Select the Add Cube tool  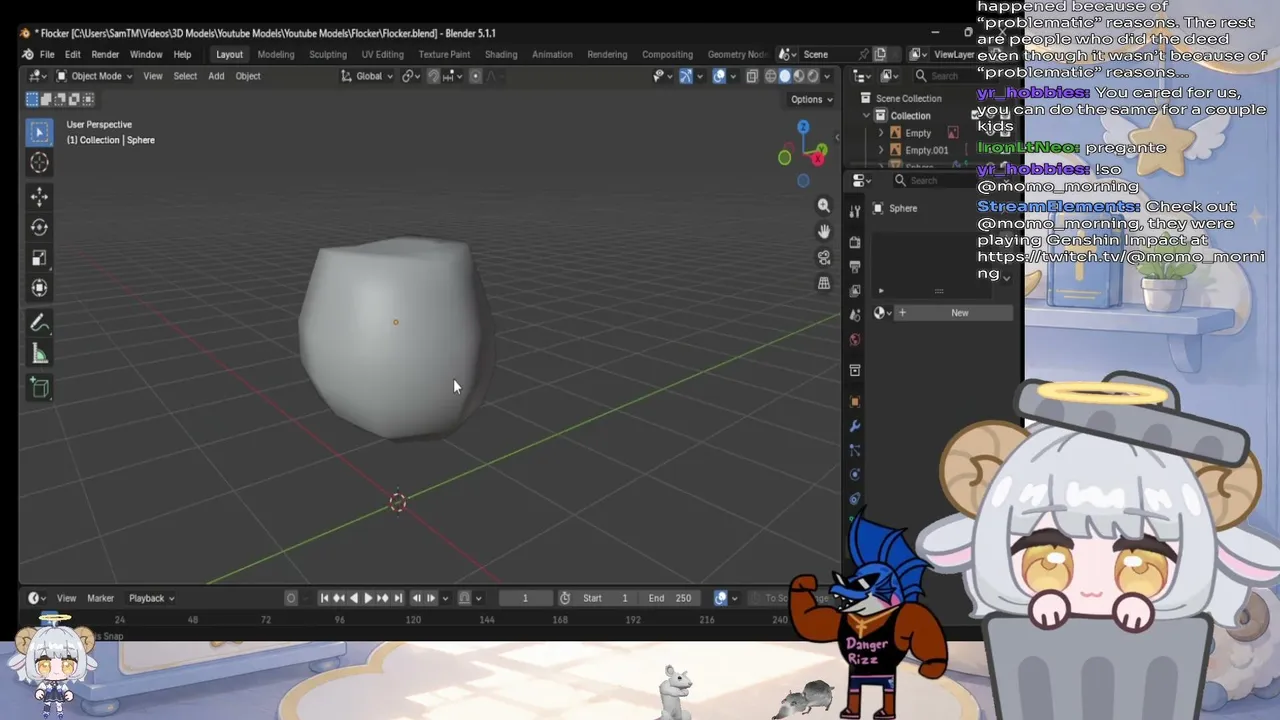click(40, 388)
